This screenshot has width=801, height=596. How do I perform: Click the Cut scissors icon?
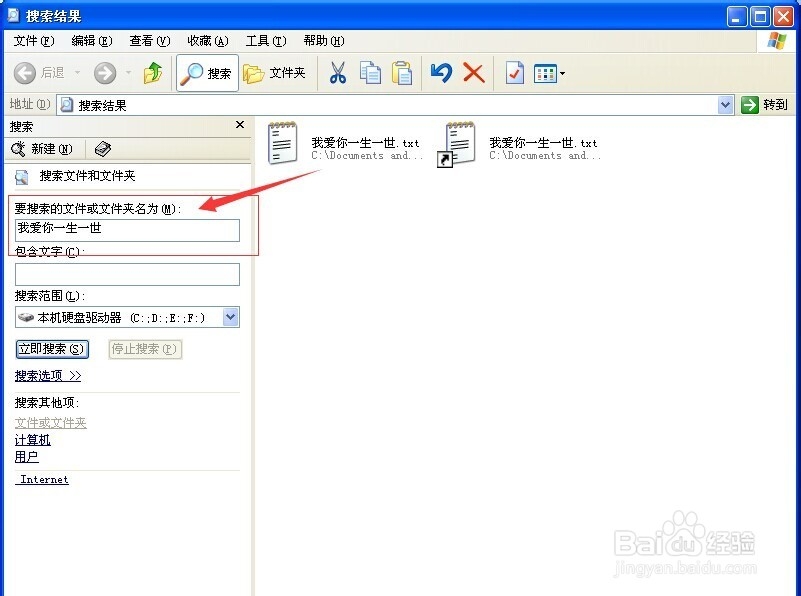click(x=337, y=73)
